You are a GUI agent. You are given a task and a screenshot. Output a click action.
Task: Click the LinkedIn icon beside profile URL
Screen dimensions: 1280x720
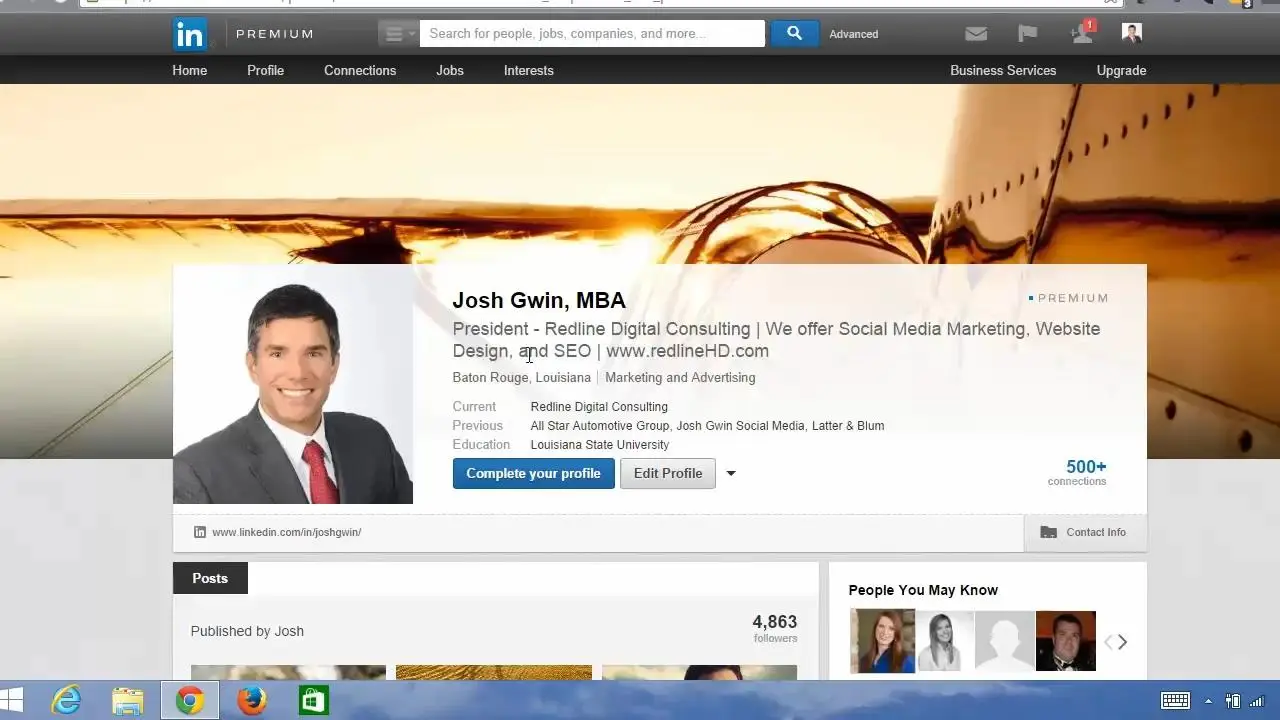[200, 532]
